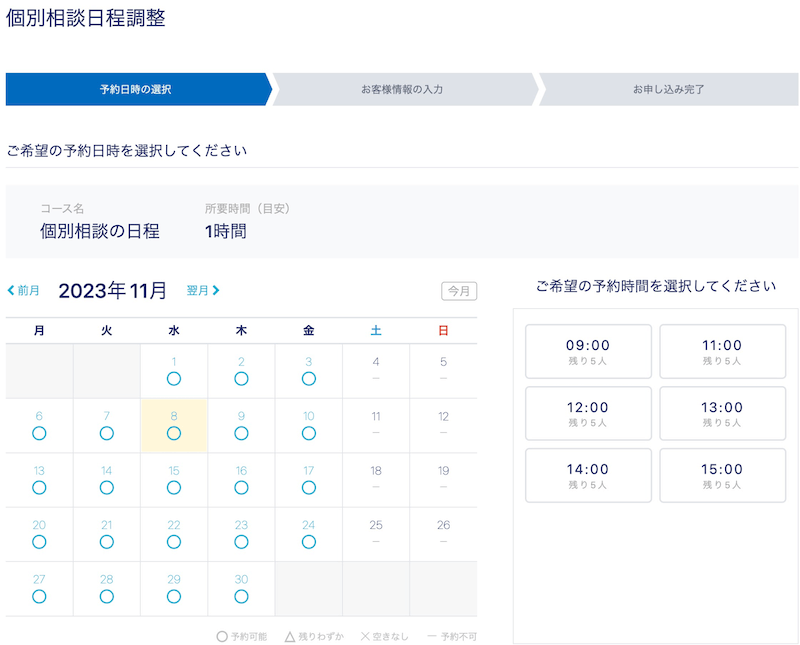Choose the 11:00 time slot
Viewport: 800px width, 645px height.
[722, 351]
